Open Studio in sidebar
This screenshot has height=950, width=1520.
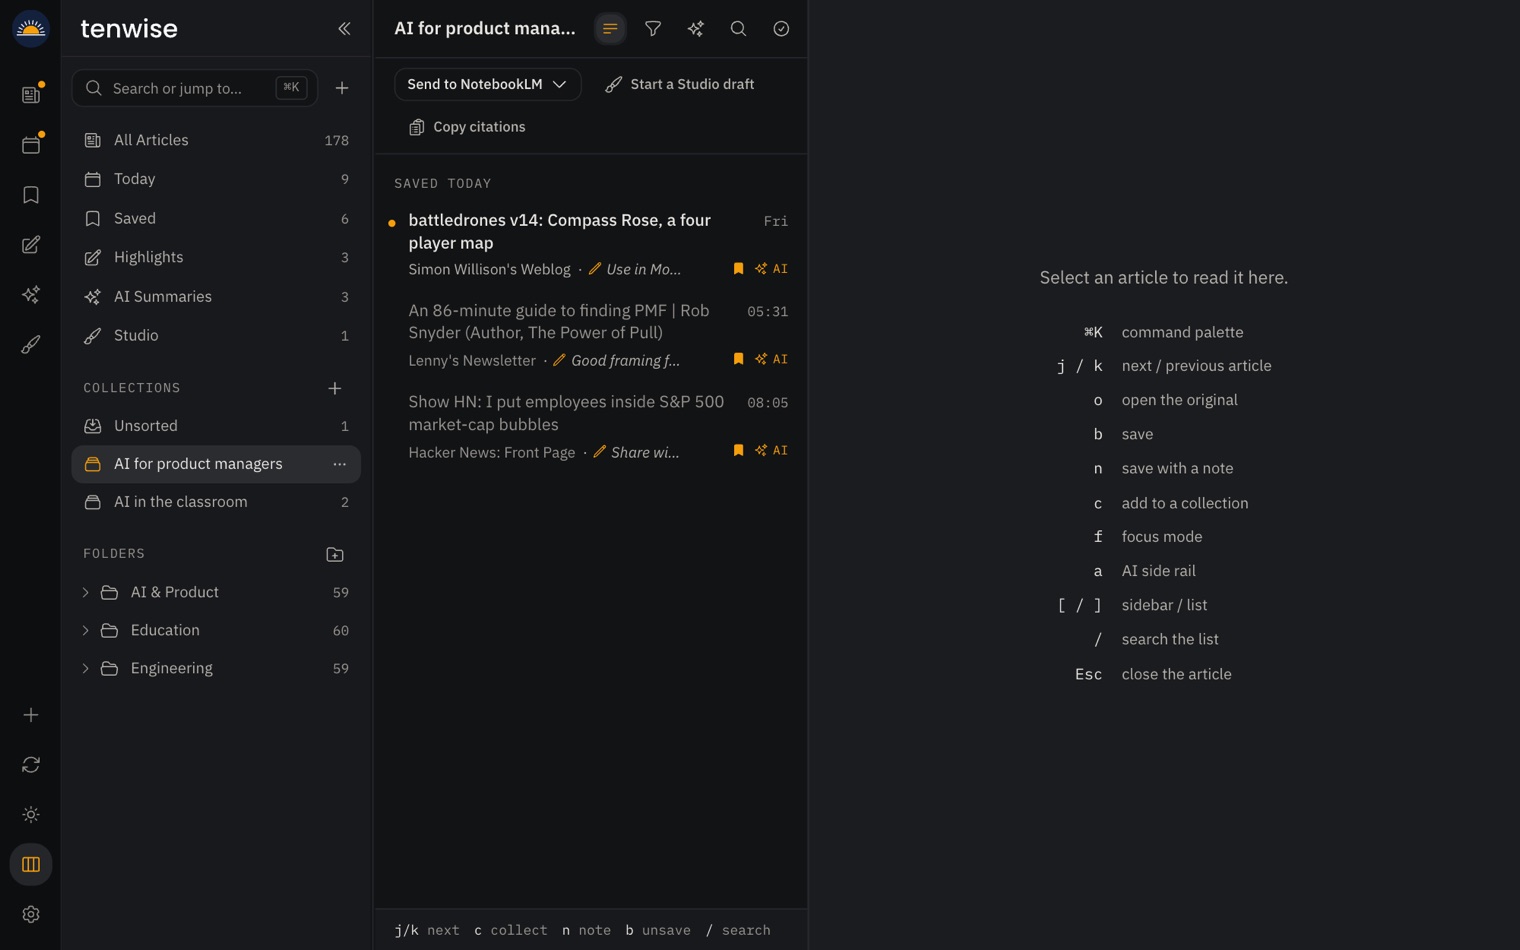click(x=216, y=335)
